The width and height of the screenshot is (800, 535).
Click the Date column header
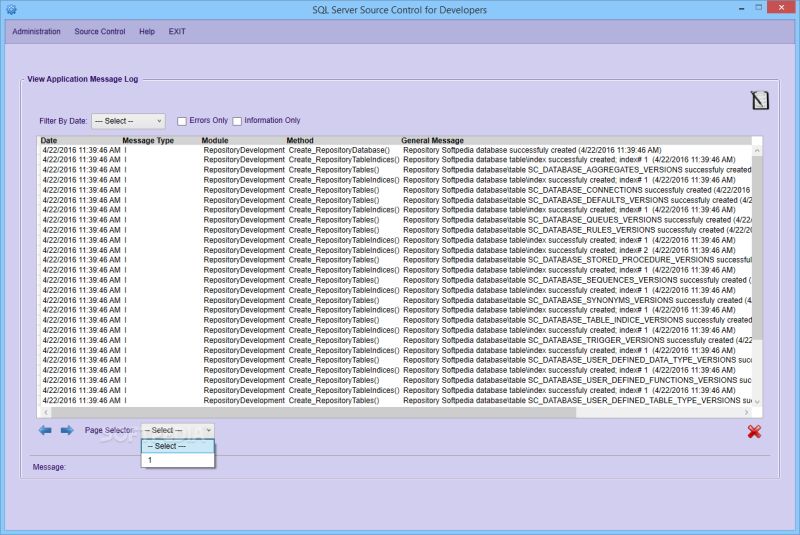pos(49,140)
